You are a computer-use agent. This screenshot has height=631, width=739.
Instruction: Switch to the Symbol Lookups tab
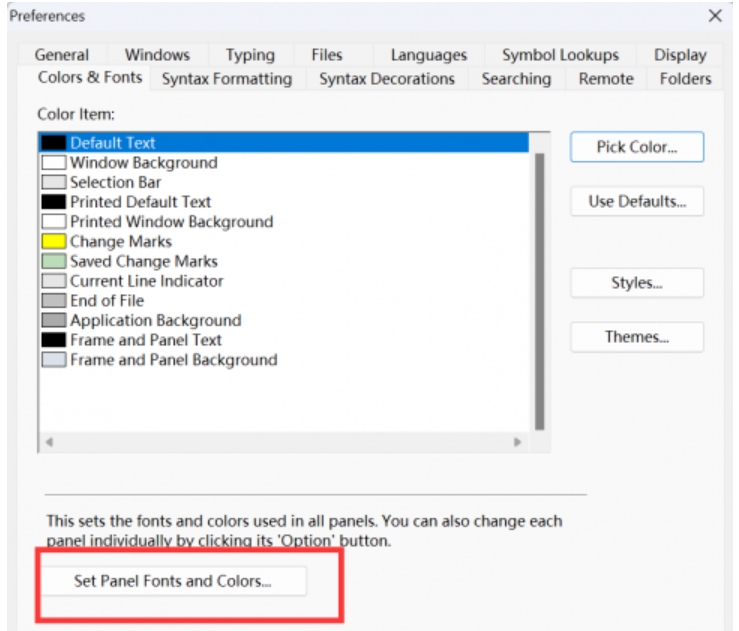pyautogui.click(x=560, y=55)
